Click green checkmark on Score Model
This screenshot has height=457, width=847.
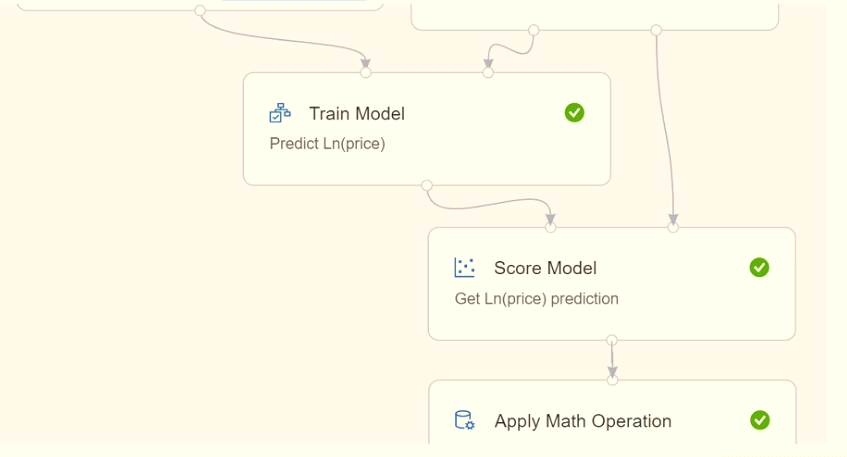[x=759, y=267]
